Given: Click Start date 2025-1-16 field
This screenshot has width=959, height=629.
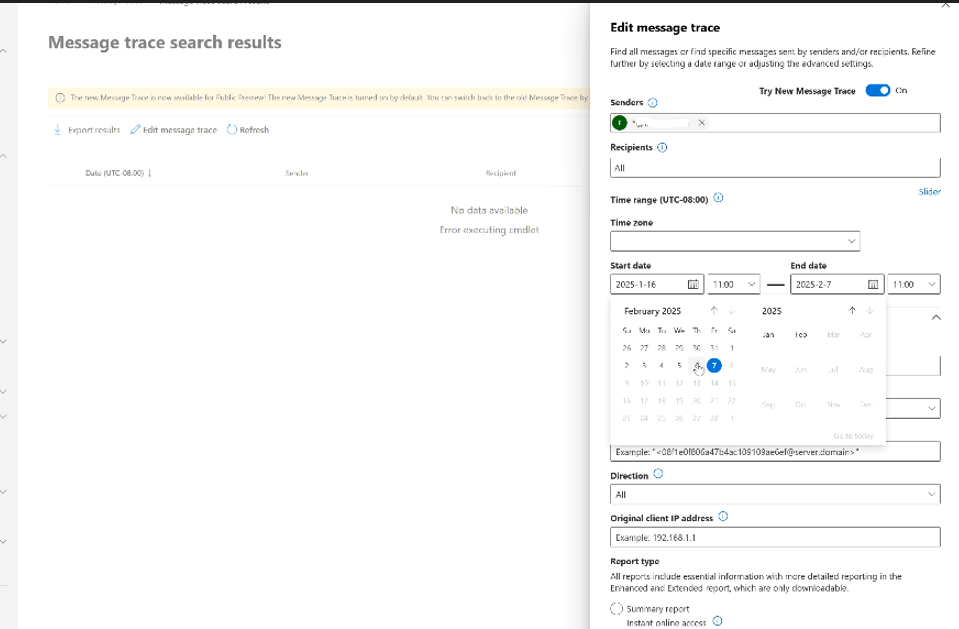Looking at the screenshot, I should (x=657, y=285).
